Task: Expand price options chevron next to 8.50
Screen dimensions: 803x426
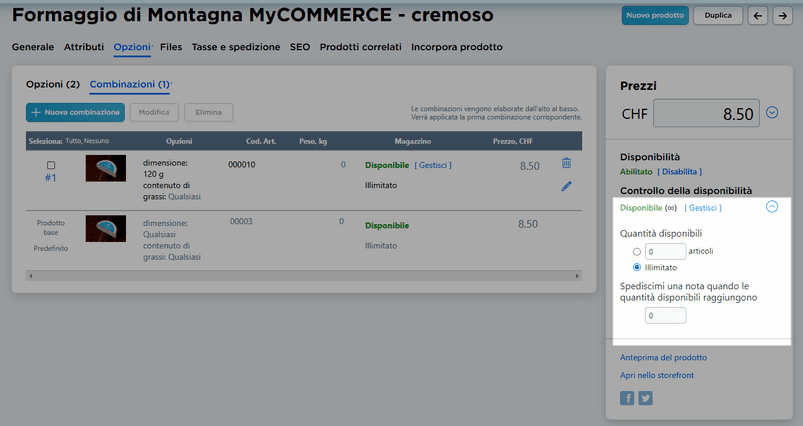Action: 772,113
